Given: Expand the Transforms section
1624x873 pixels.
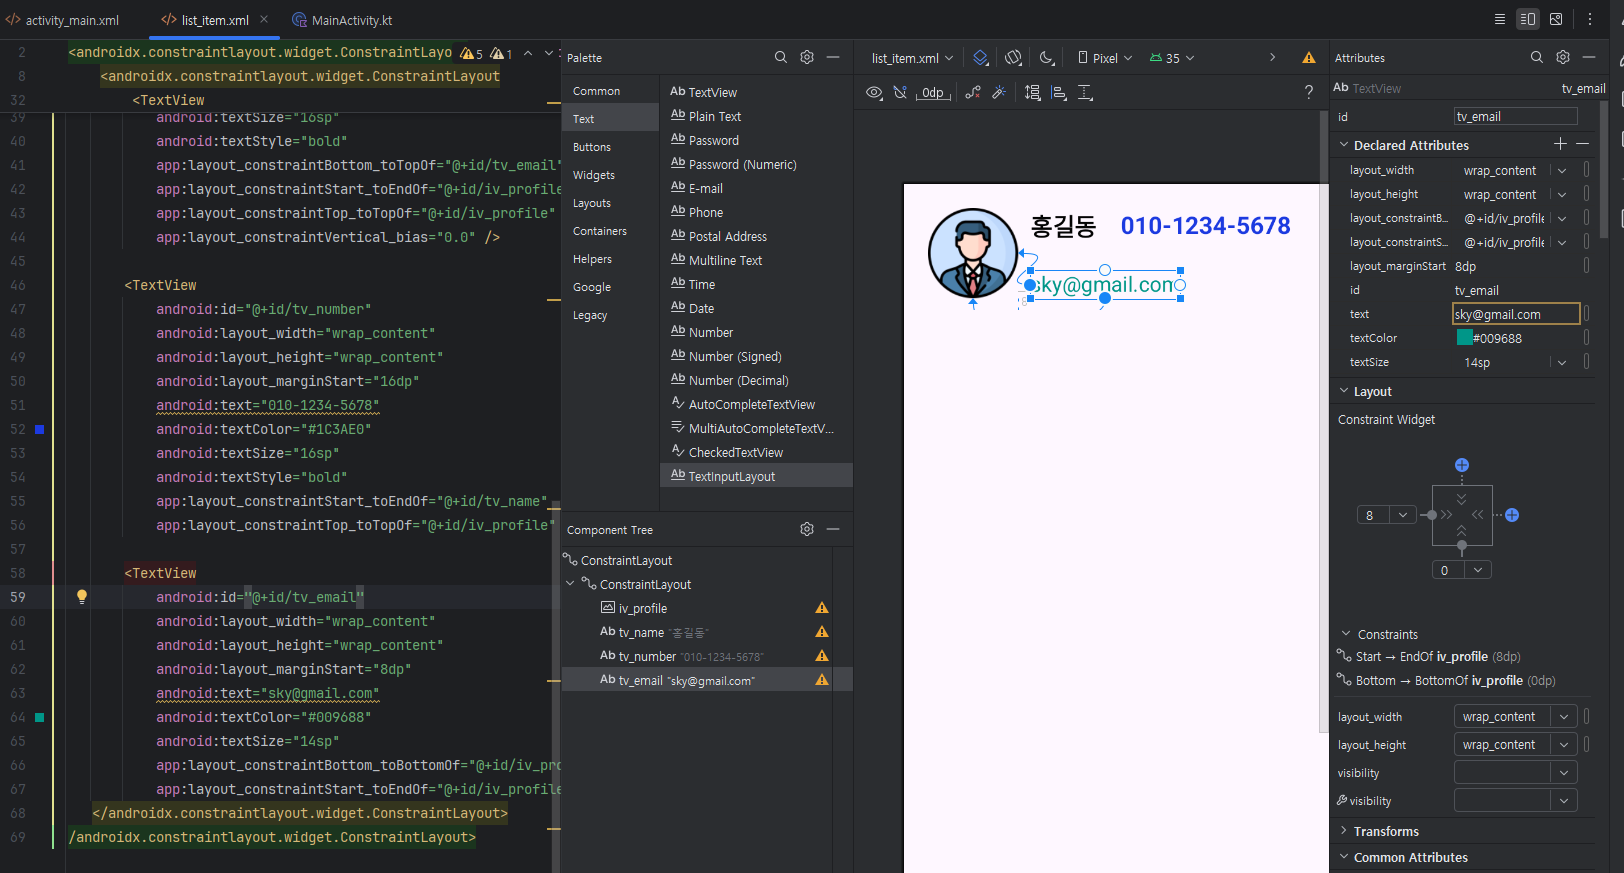Looking at the screenshot, I should 1344,831.
